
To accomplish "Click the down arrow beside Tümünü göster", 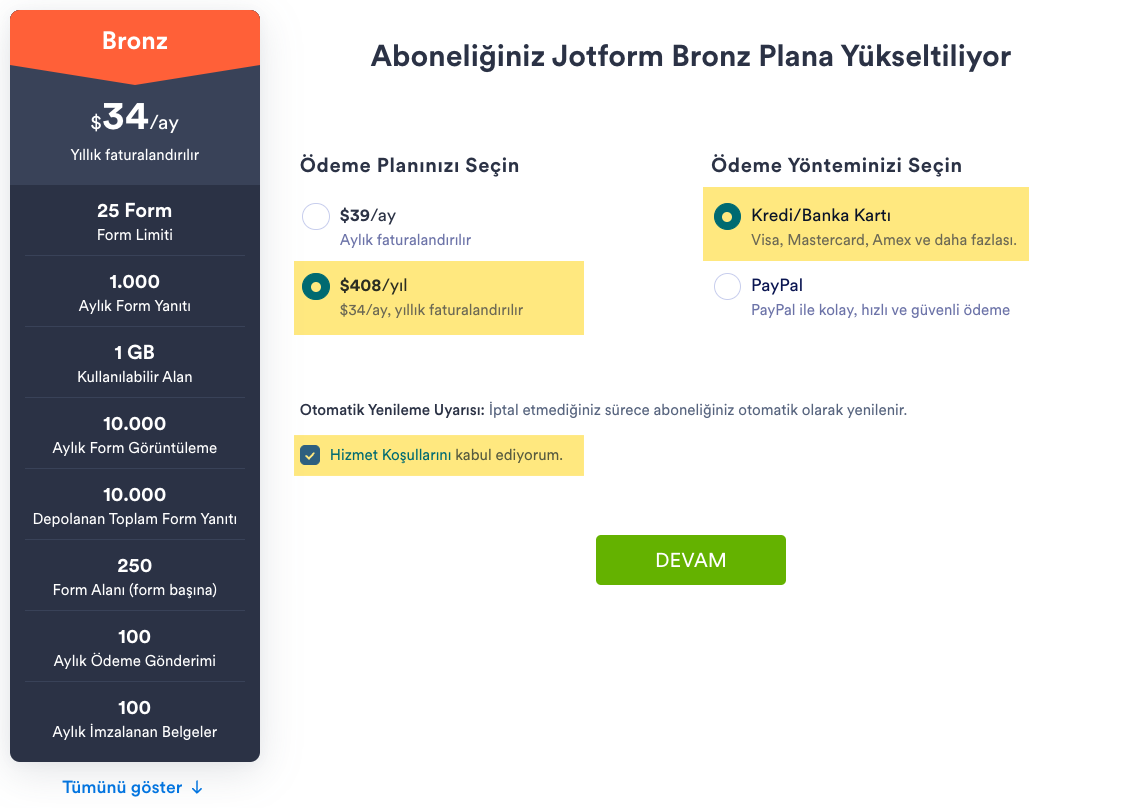I will tap(197, 787).
